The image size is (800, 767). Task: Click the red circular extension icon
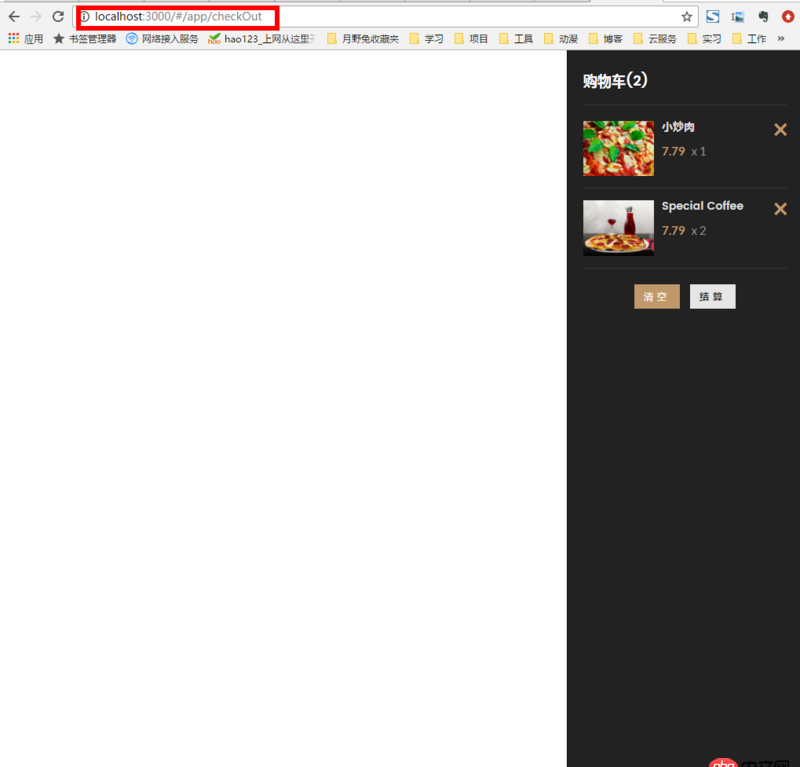788,17
